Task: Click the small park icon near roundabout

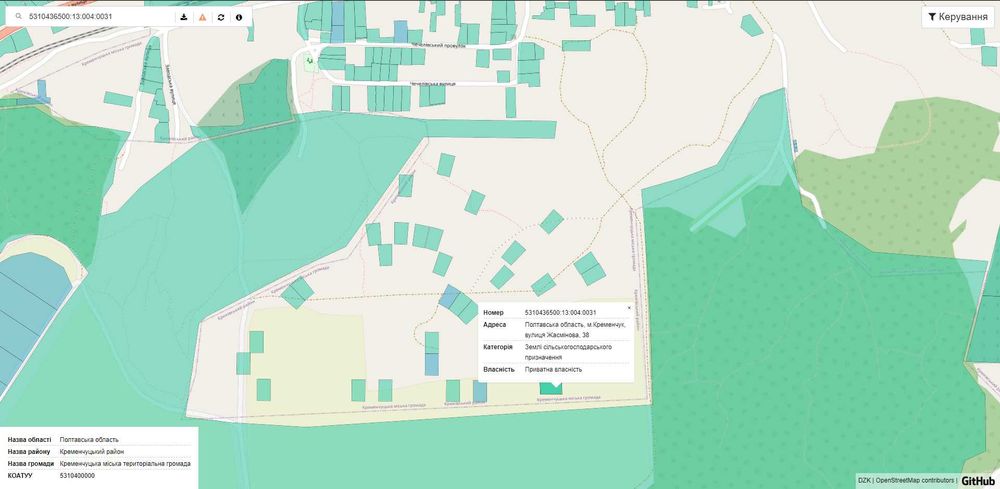Action: [x=310, y=61]
